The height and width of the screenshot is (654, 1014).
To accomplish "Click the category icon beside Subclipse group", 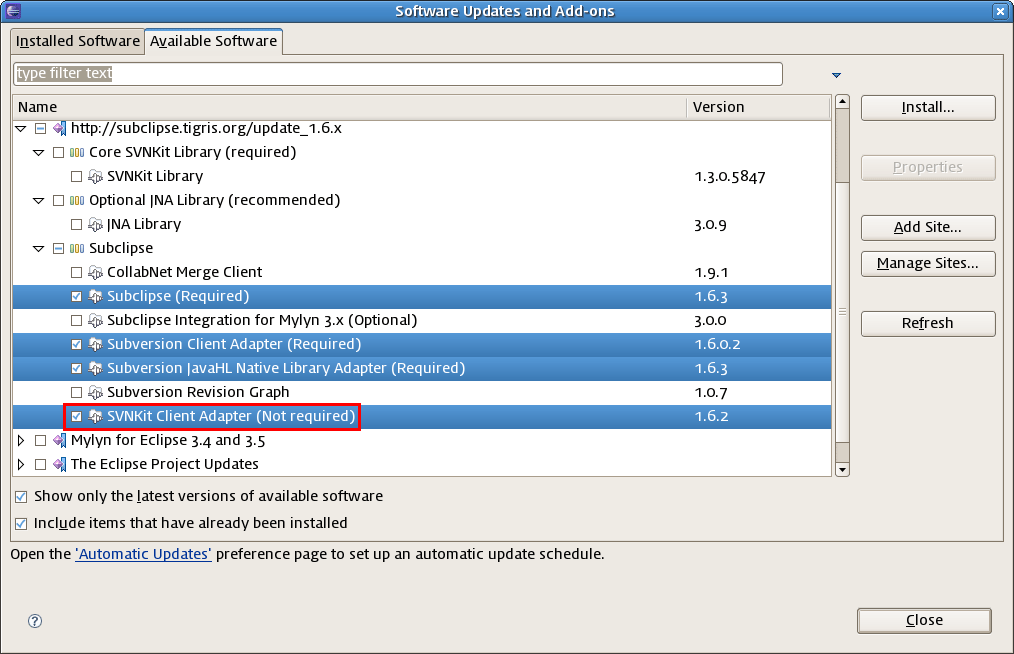I will [x=77, y=248].
